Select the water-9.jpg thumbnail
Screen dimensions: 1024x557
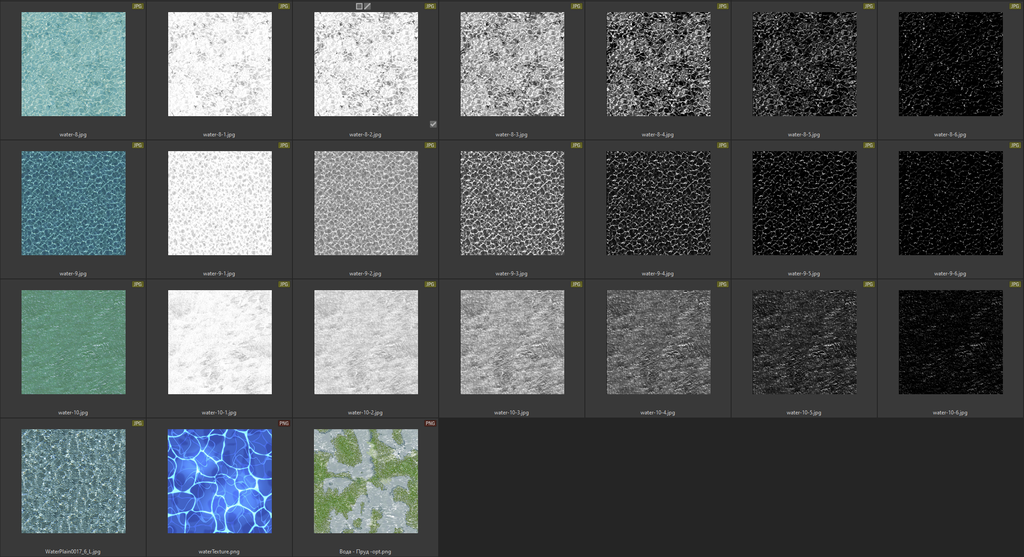tap(73, 203)
